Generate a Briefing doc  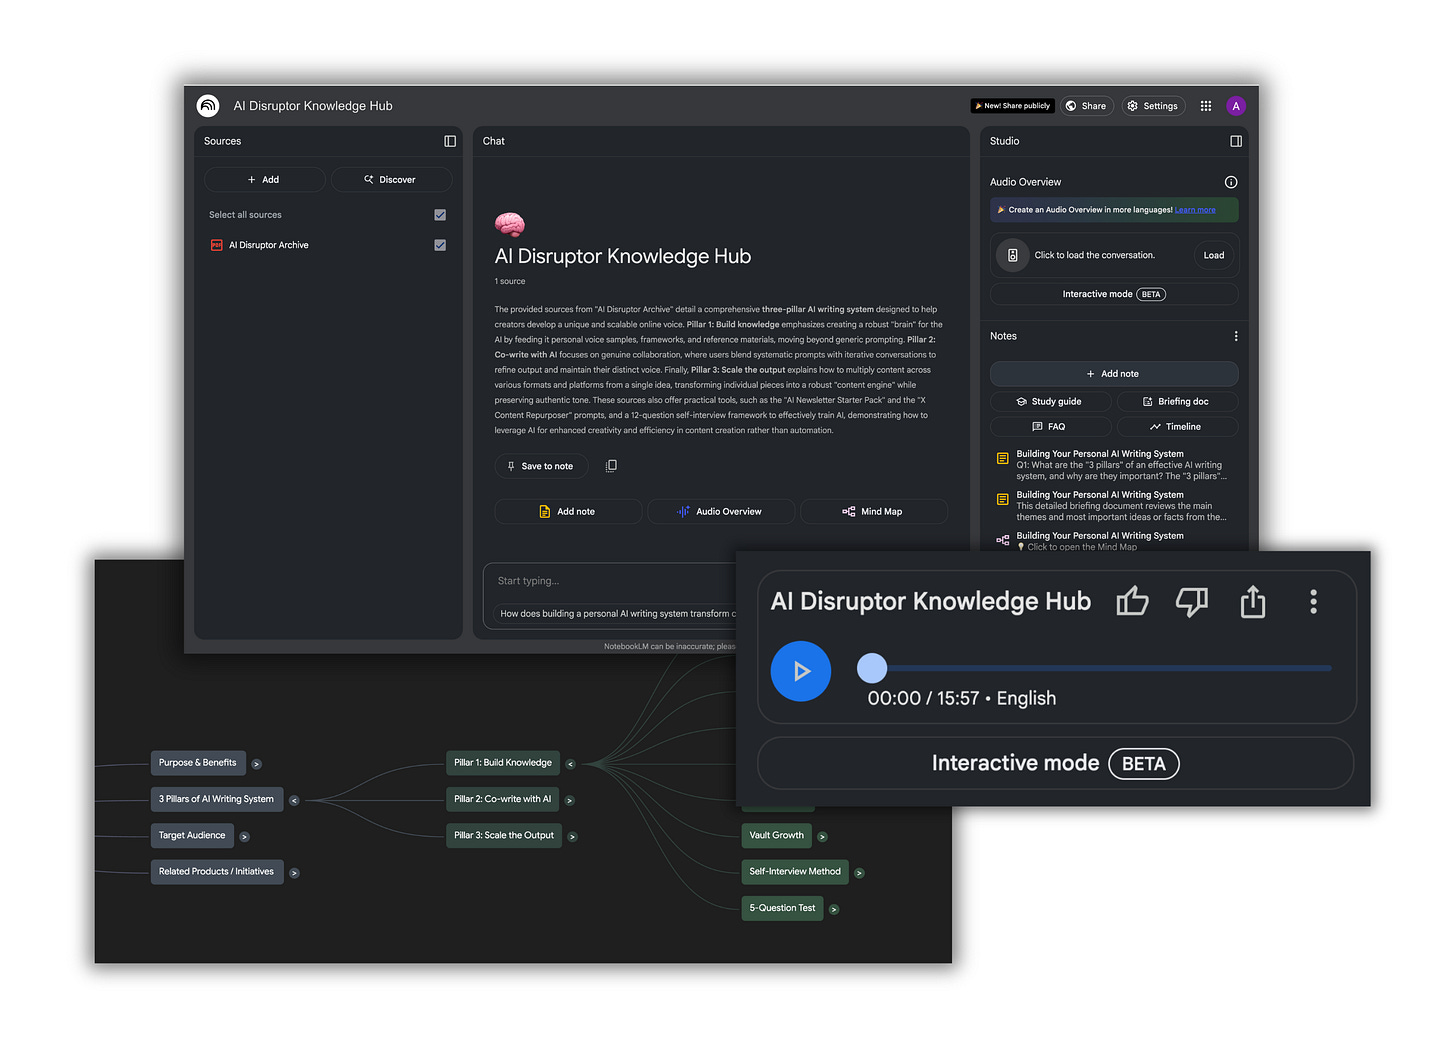click(x=1177, y=401)
